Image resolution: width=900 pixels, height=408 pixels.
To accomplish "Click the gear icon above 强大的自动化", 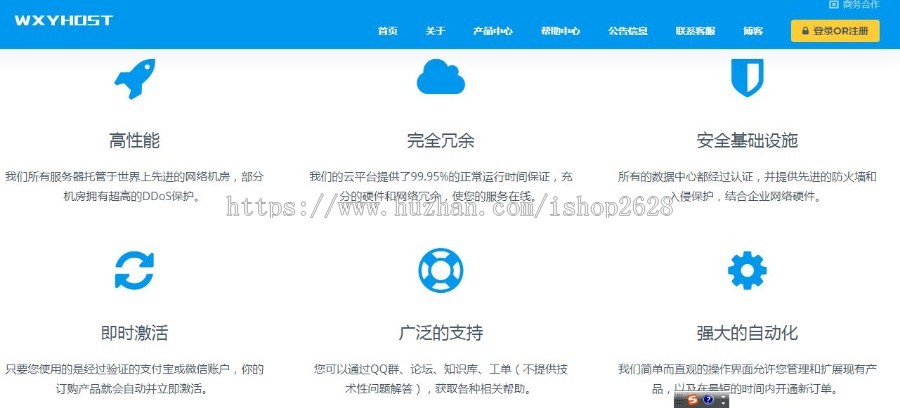I will pos(747,270).
